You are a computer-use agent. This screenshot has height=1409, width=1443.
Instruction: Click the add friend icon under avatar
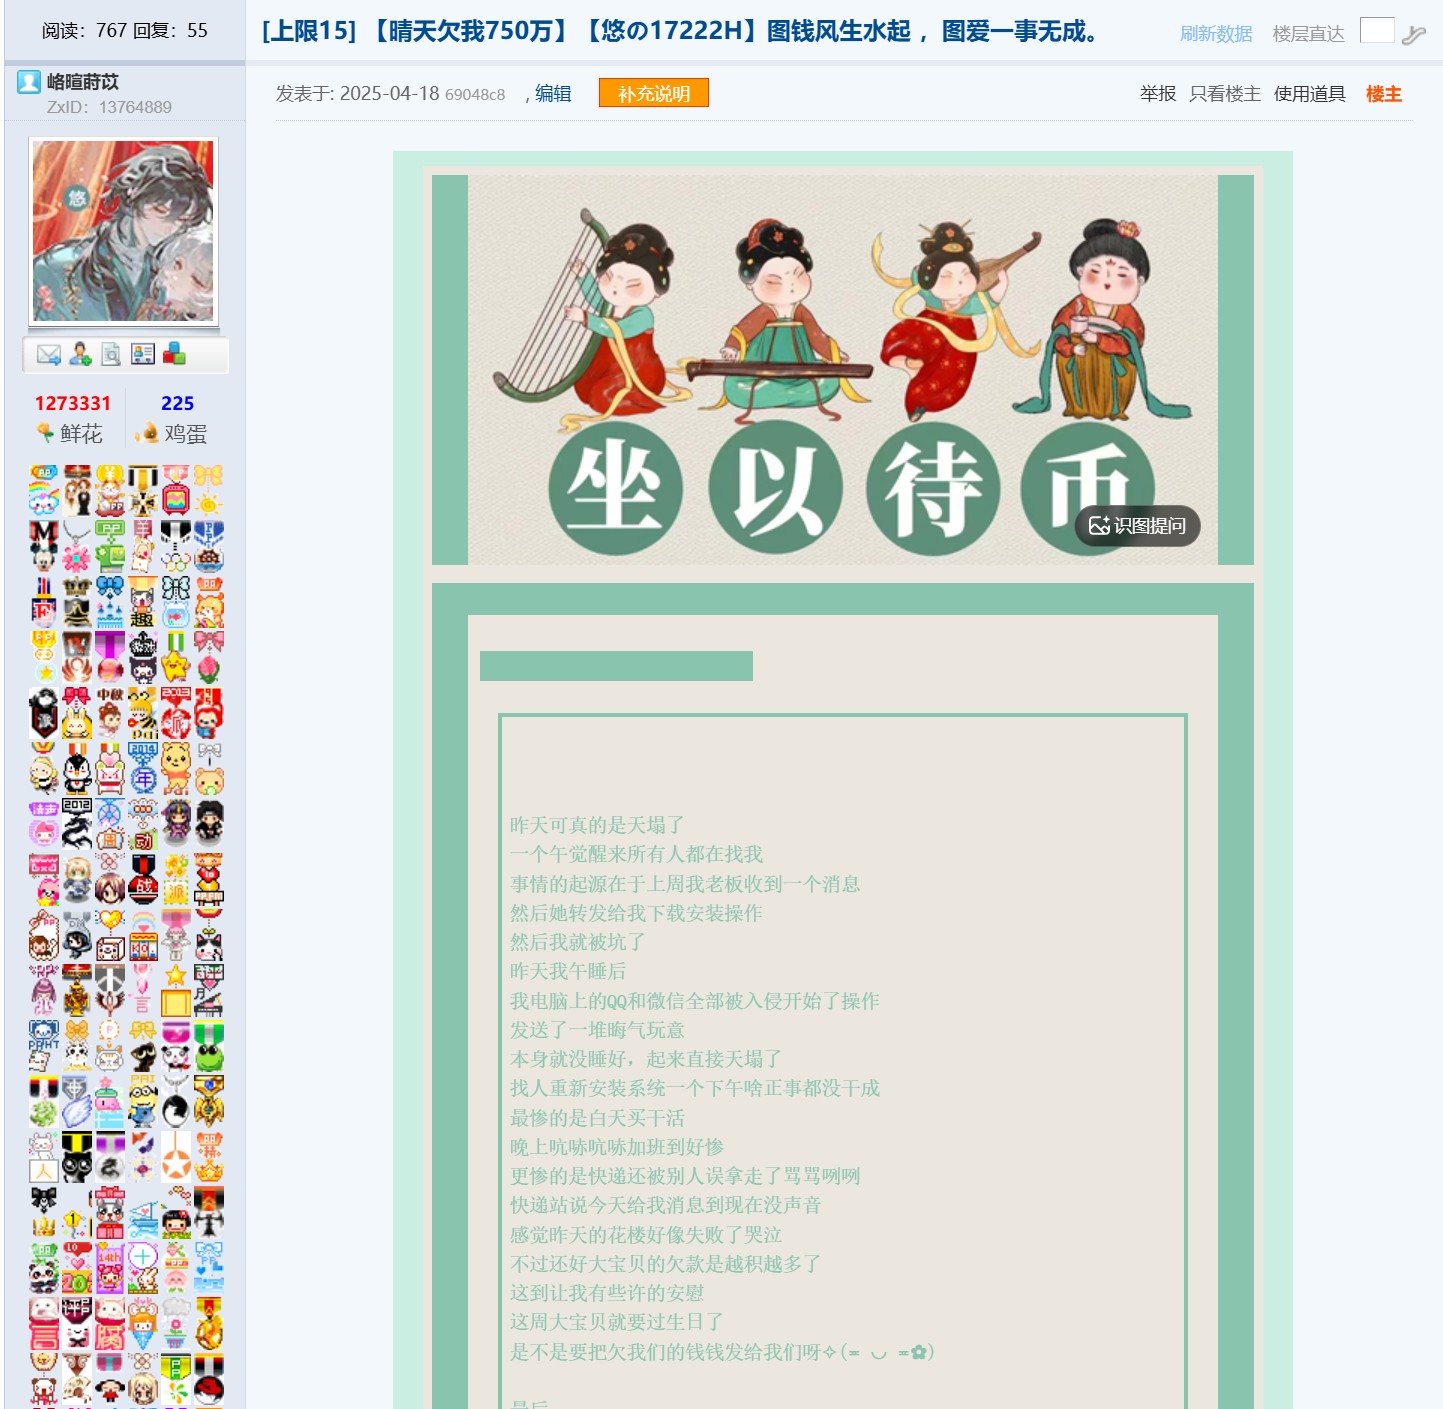tap(80, 354)
